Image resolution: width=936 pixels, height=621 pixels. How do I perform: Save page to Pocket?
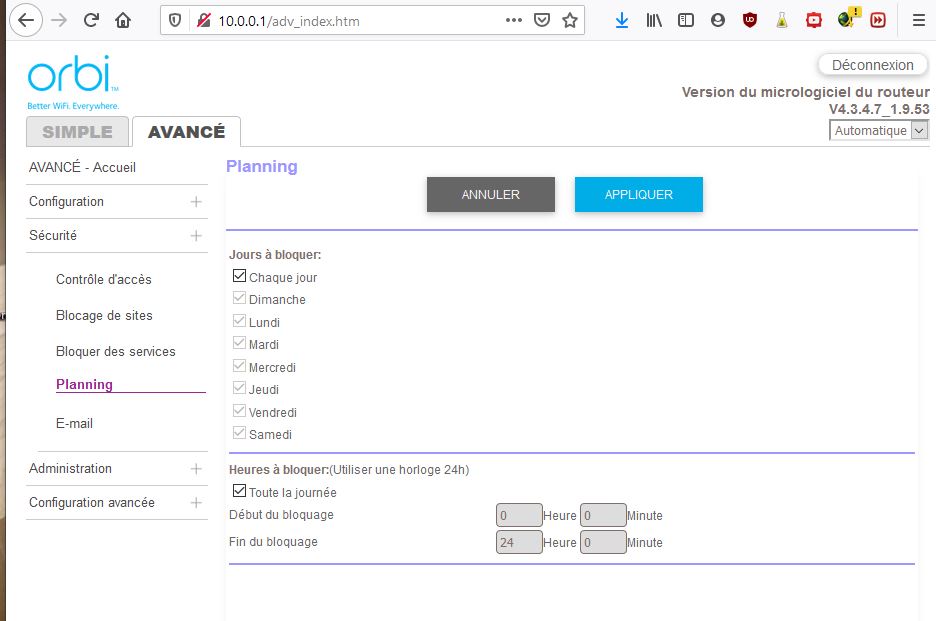pyautogui.click(x=541, y=20)
